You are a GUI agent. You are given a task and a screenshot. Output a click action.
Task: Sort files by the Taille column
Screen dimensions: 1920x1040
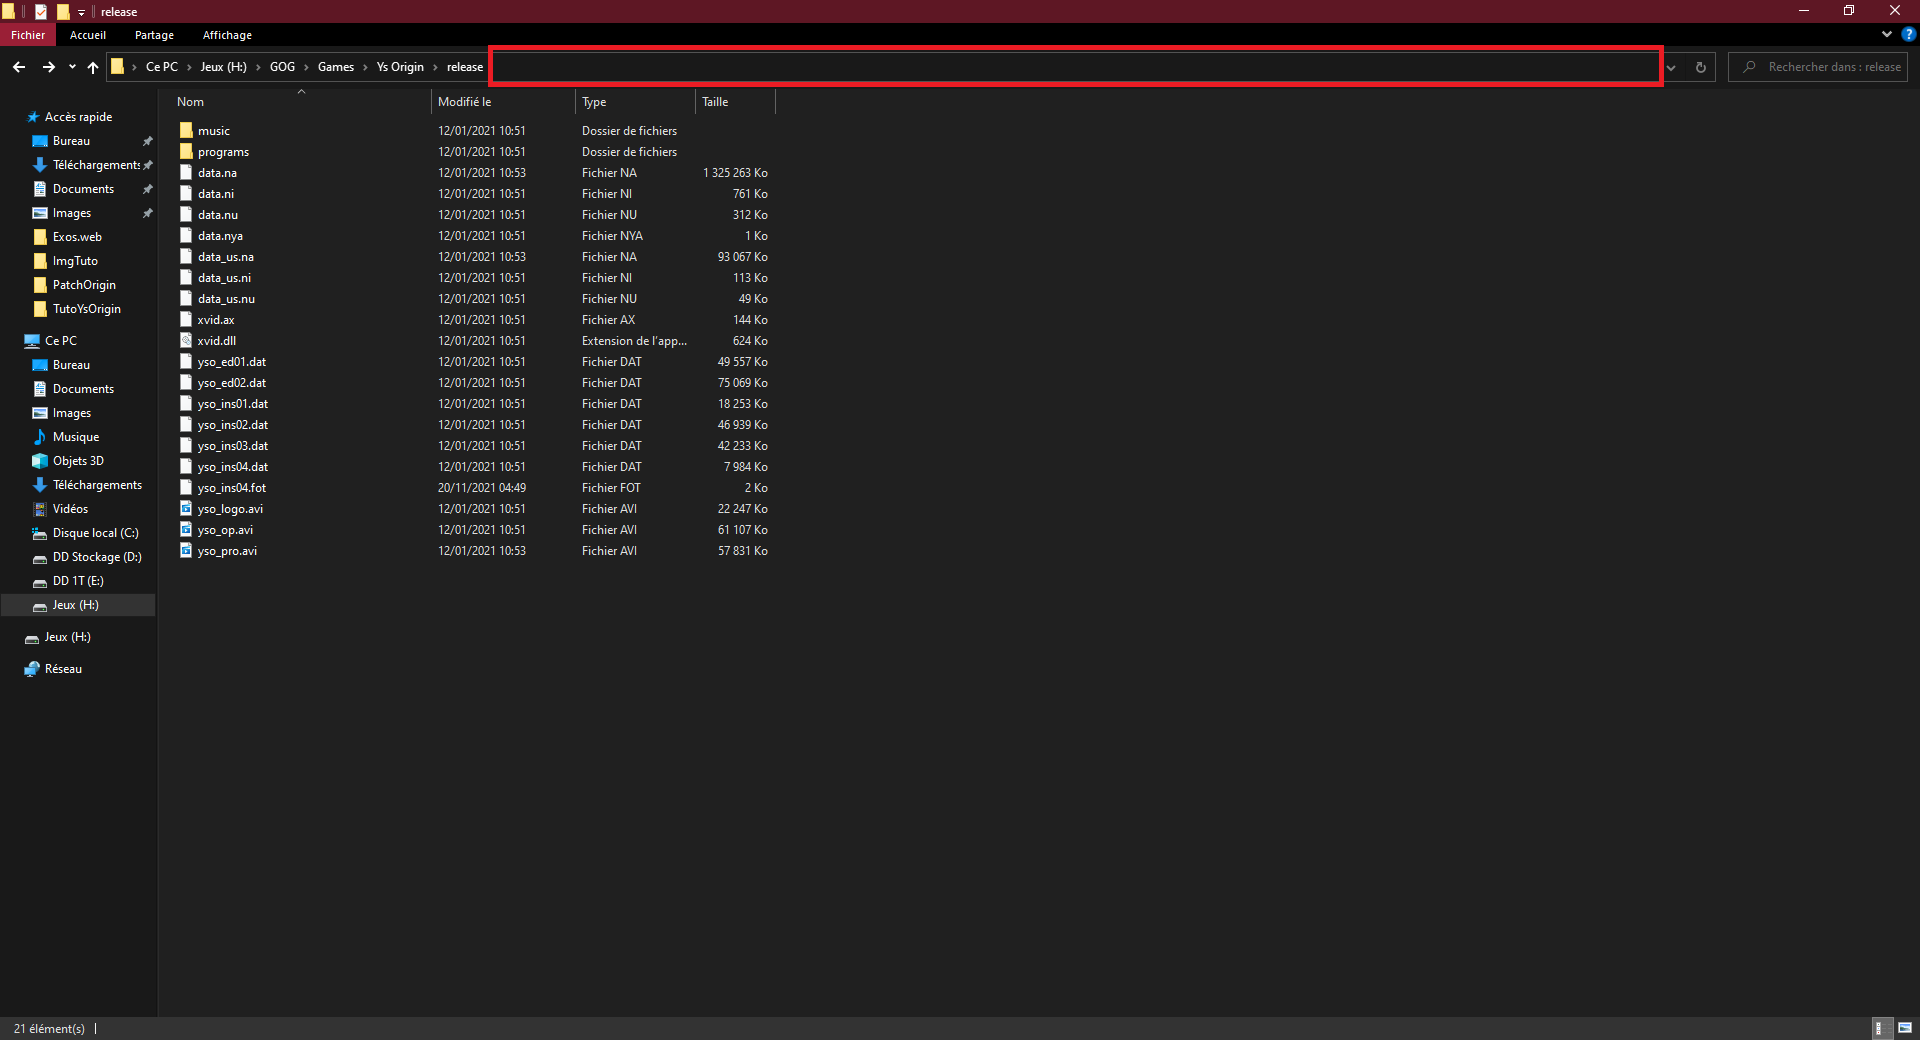715,102
